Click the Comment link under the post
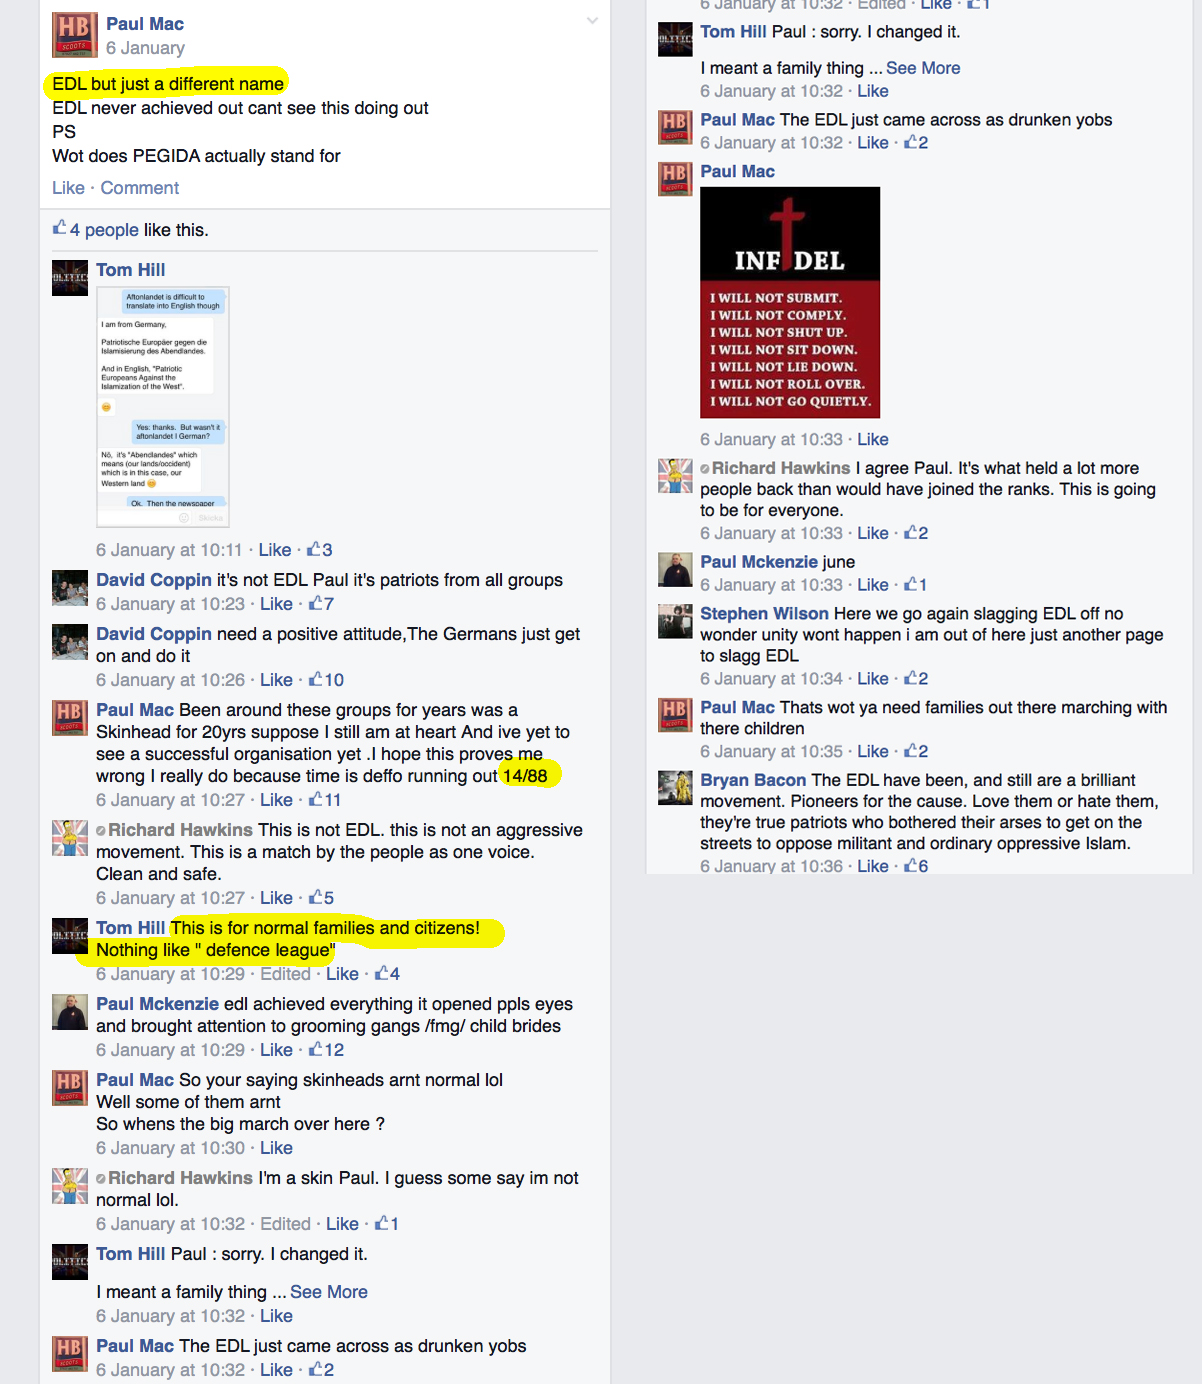Screen dimensions: 1202x1384 [x=140, y=188]
